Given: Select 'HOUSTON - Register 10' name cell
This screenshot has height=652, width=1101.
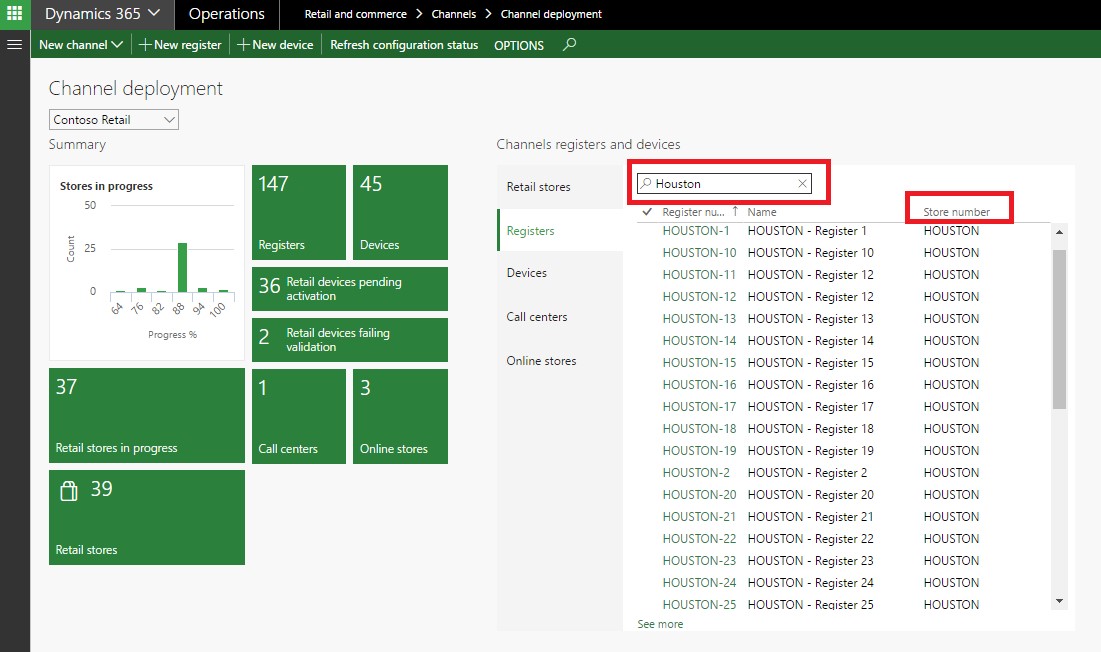Looking at the screenshot, I should pos(810,253).
